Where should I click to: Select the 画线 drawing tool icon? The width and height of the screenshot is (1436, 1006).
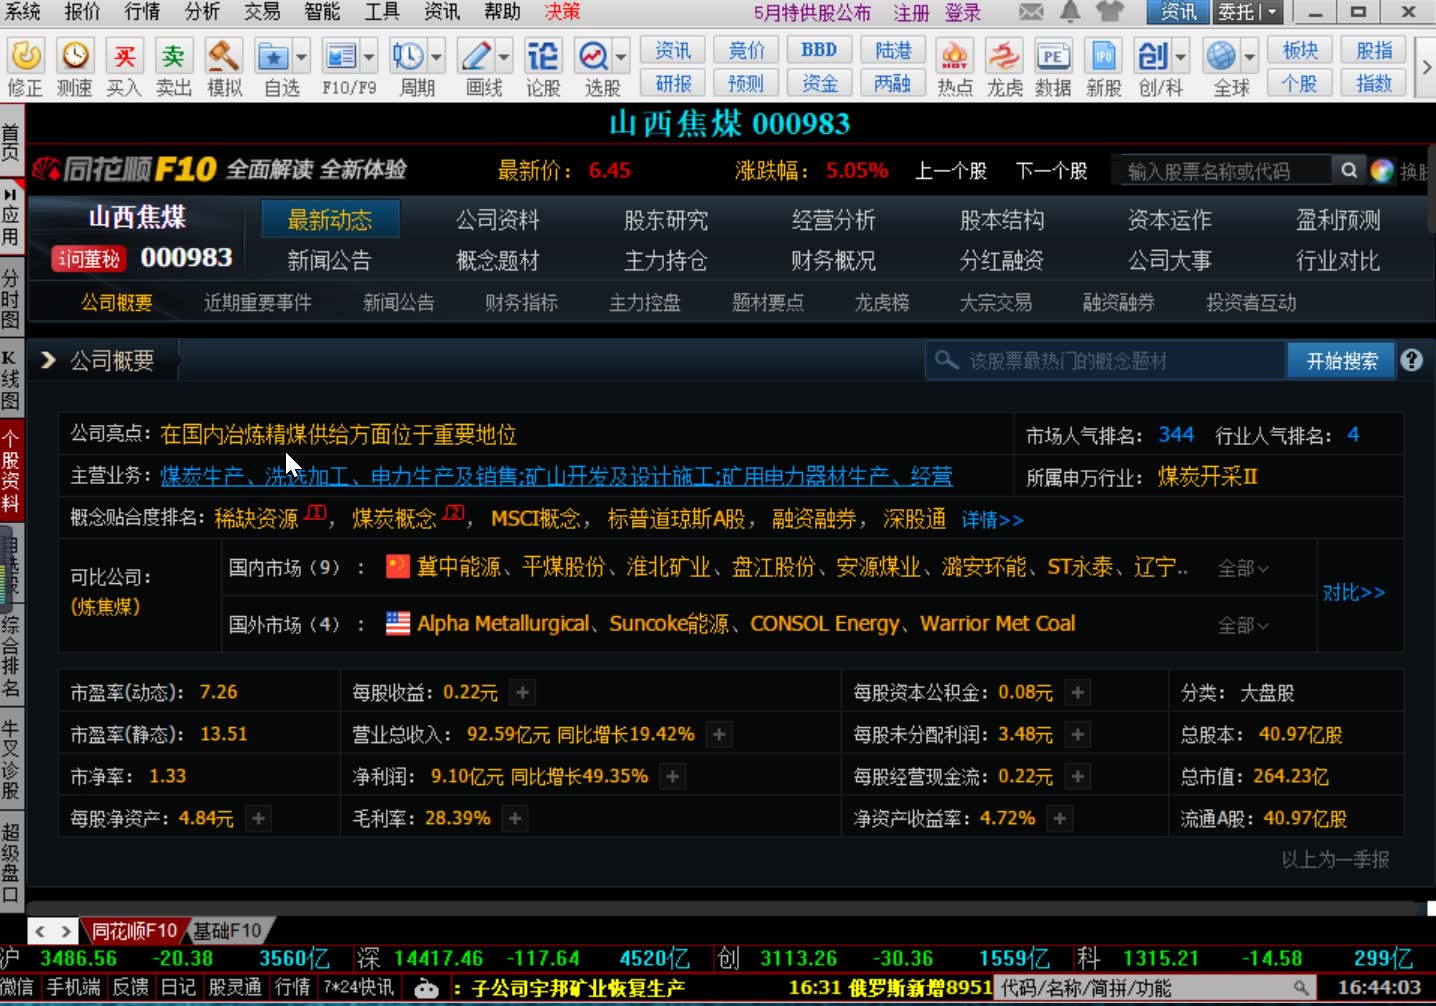coord(477,56)
